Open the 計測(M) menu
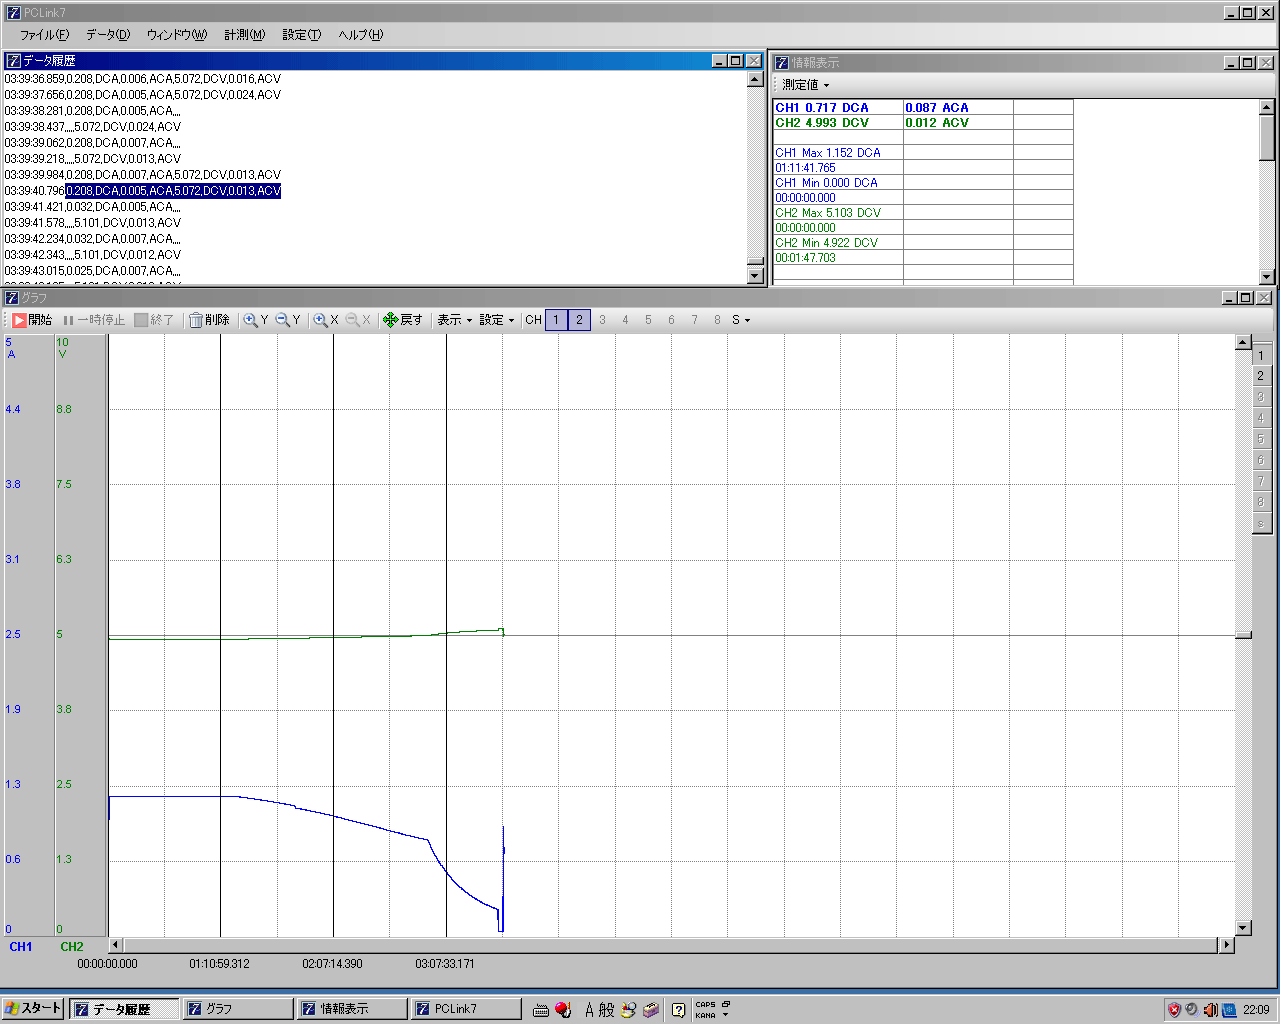Viewport: 1280px width, 1024px height. [x=244, y=35]
